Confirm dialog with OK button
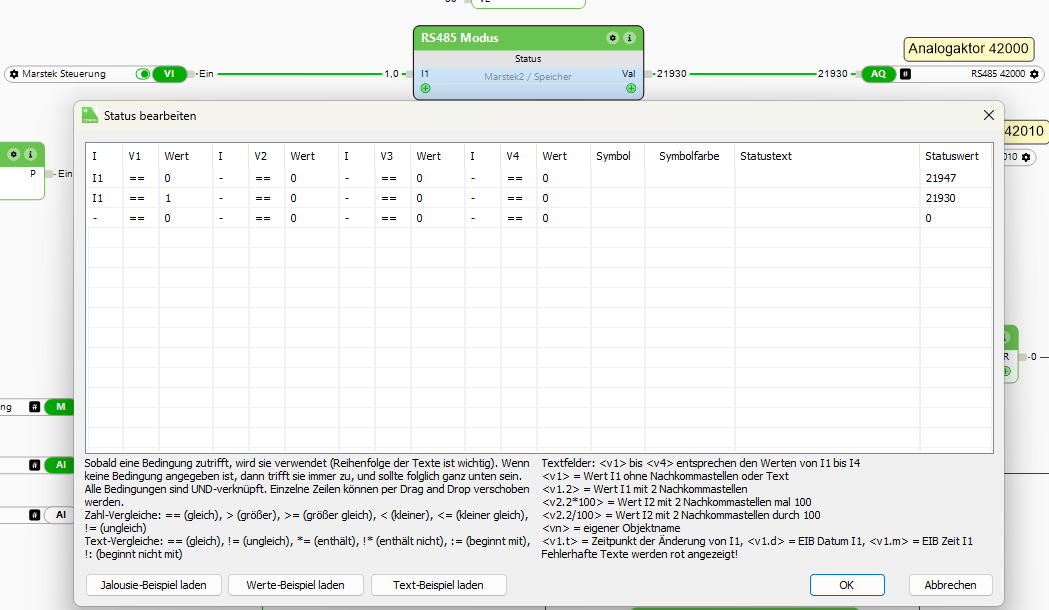 pos(847,585)
